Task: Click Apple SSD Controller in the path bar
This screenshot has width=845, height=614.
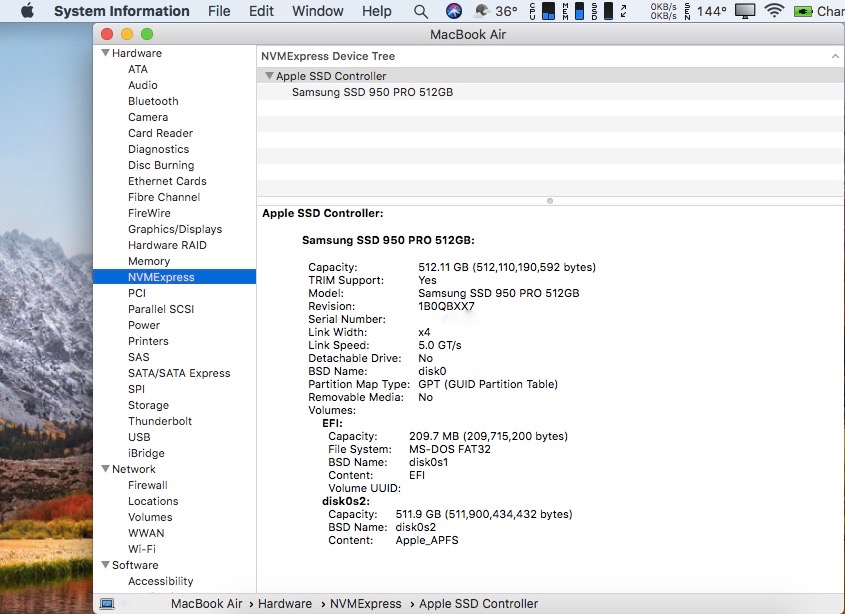Action: 479,604
